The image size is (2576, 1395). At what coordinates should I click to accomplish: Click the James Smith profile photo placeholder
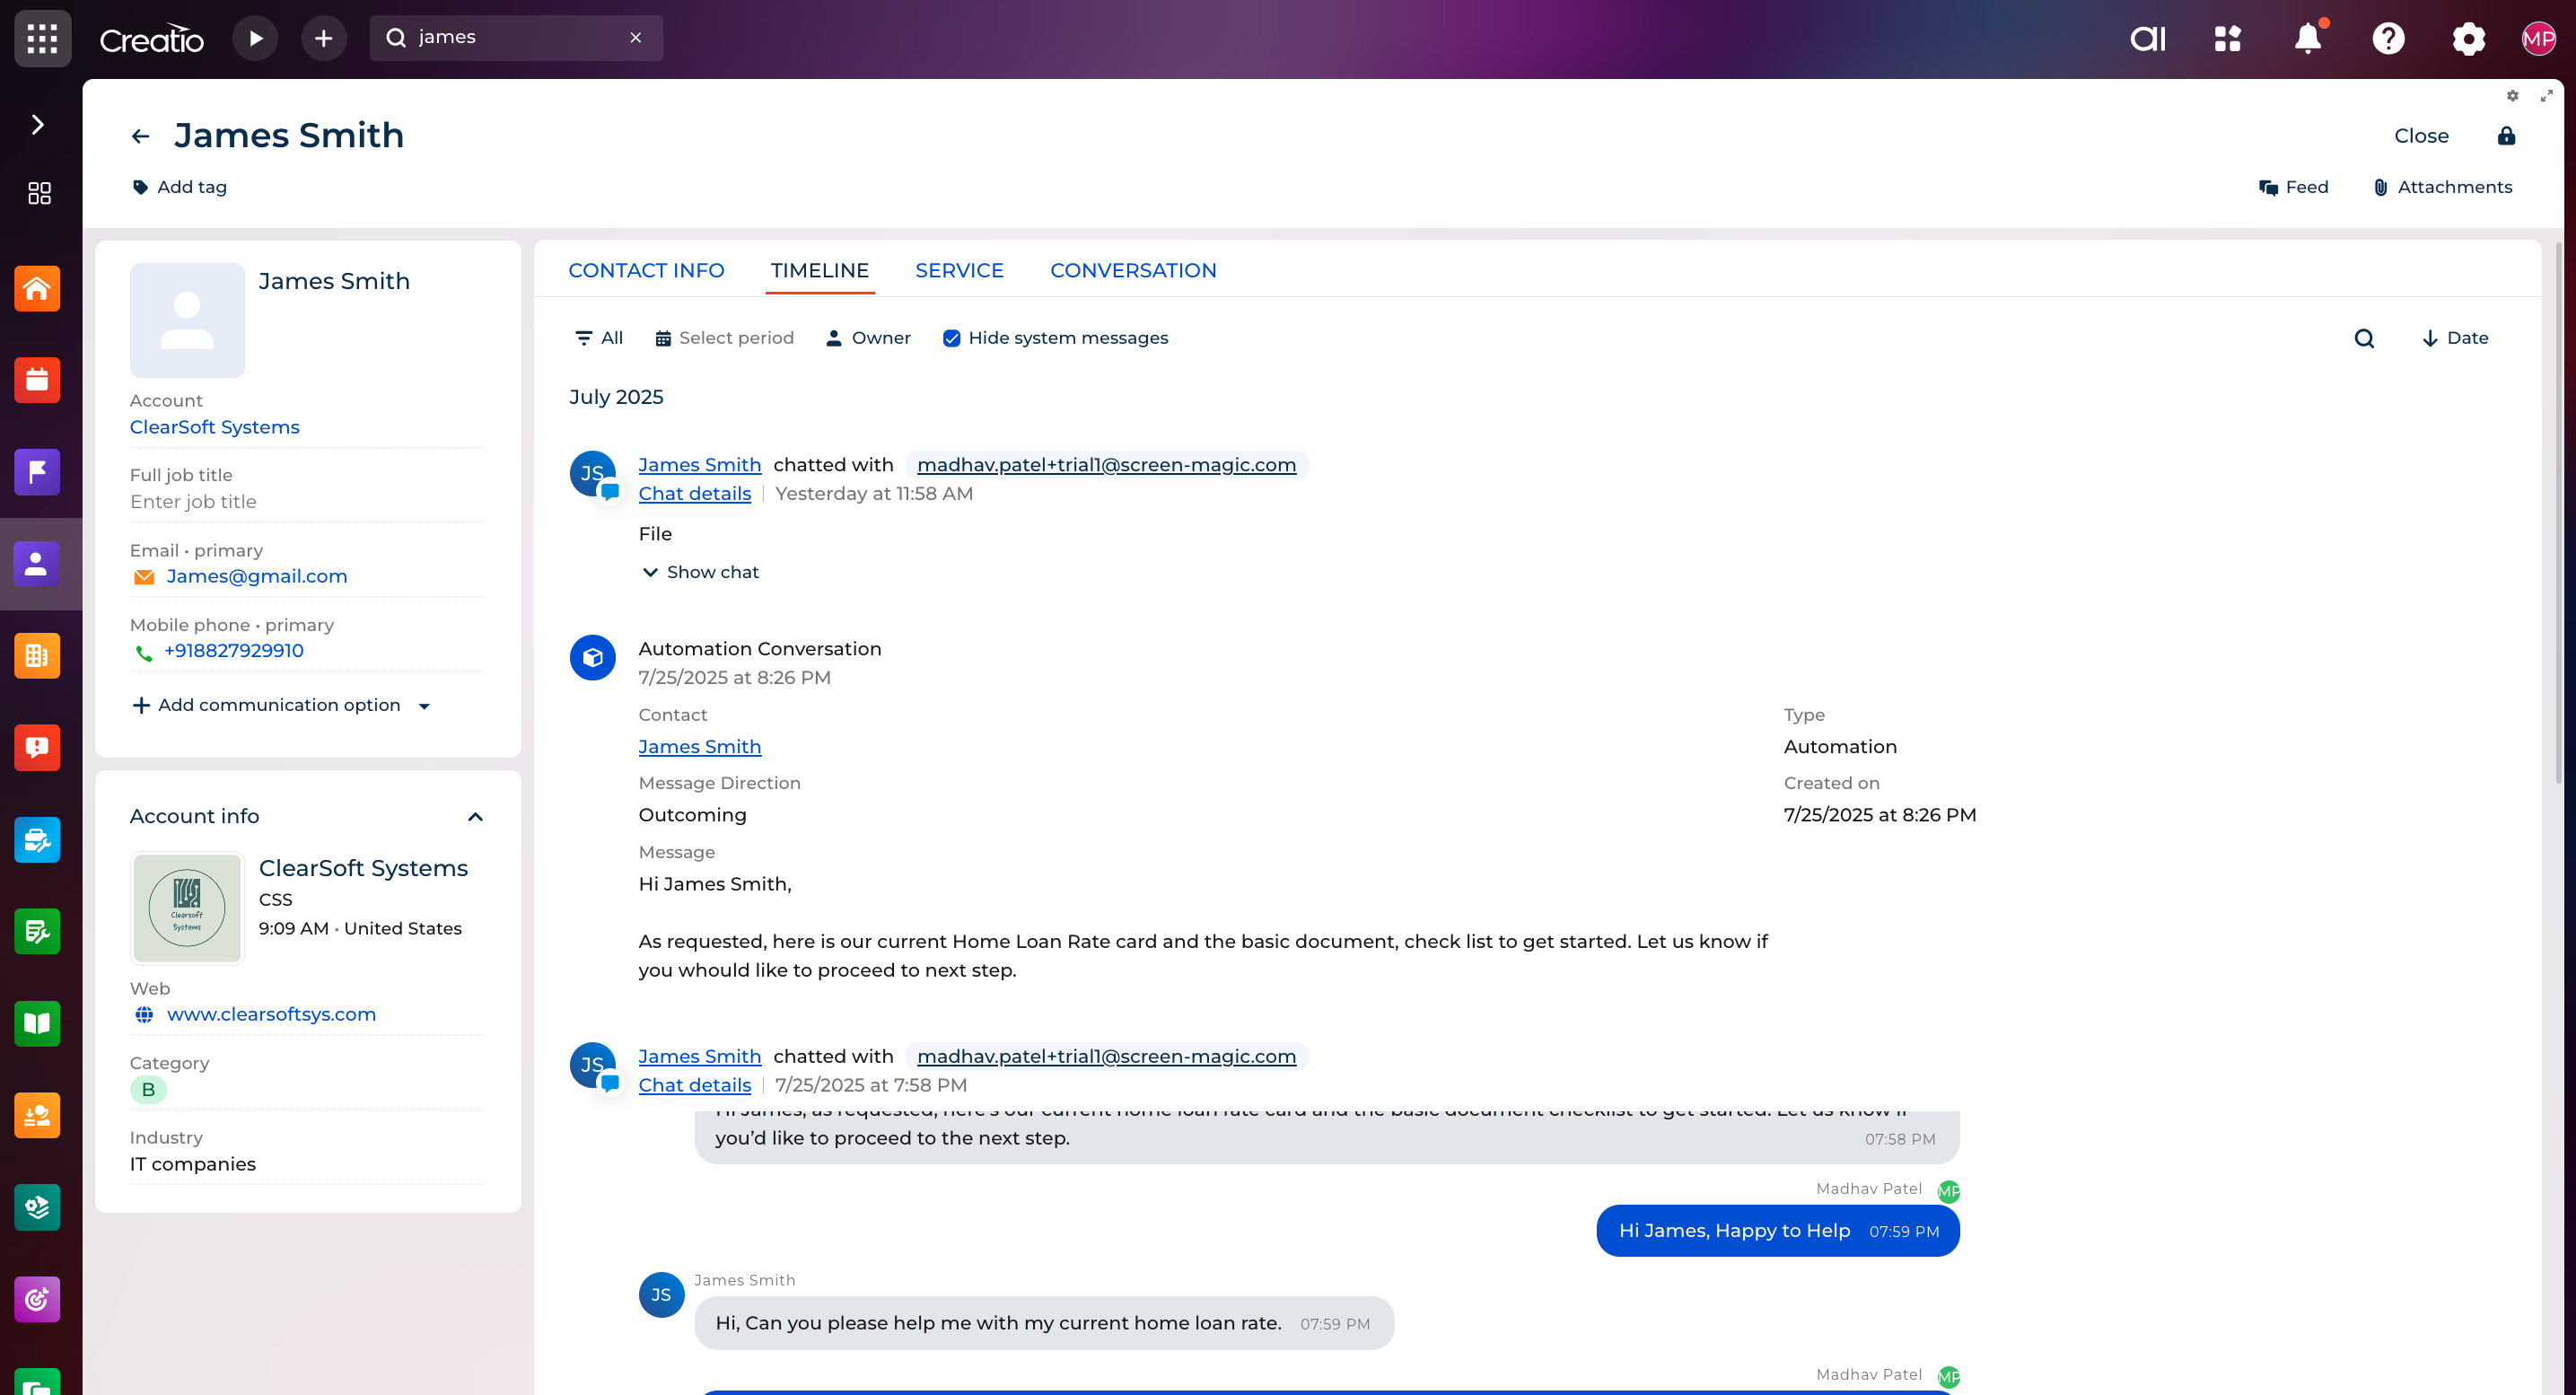coord(187,320)
